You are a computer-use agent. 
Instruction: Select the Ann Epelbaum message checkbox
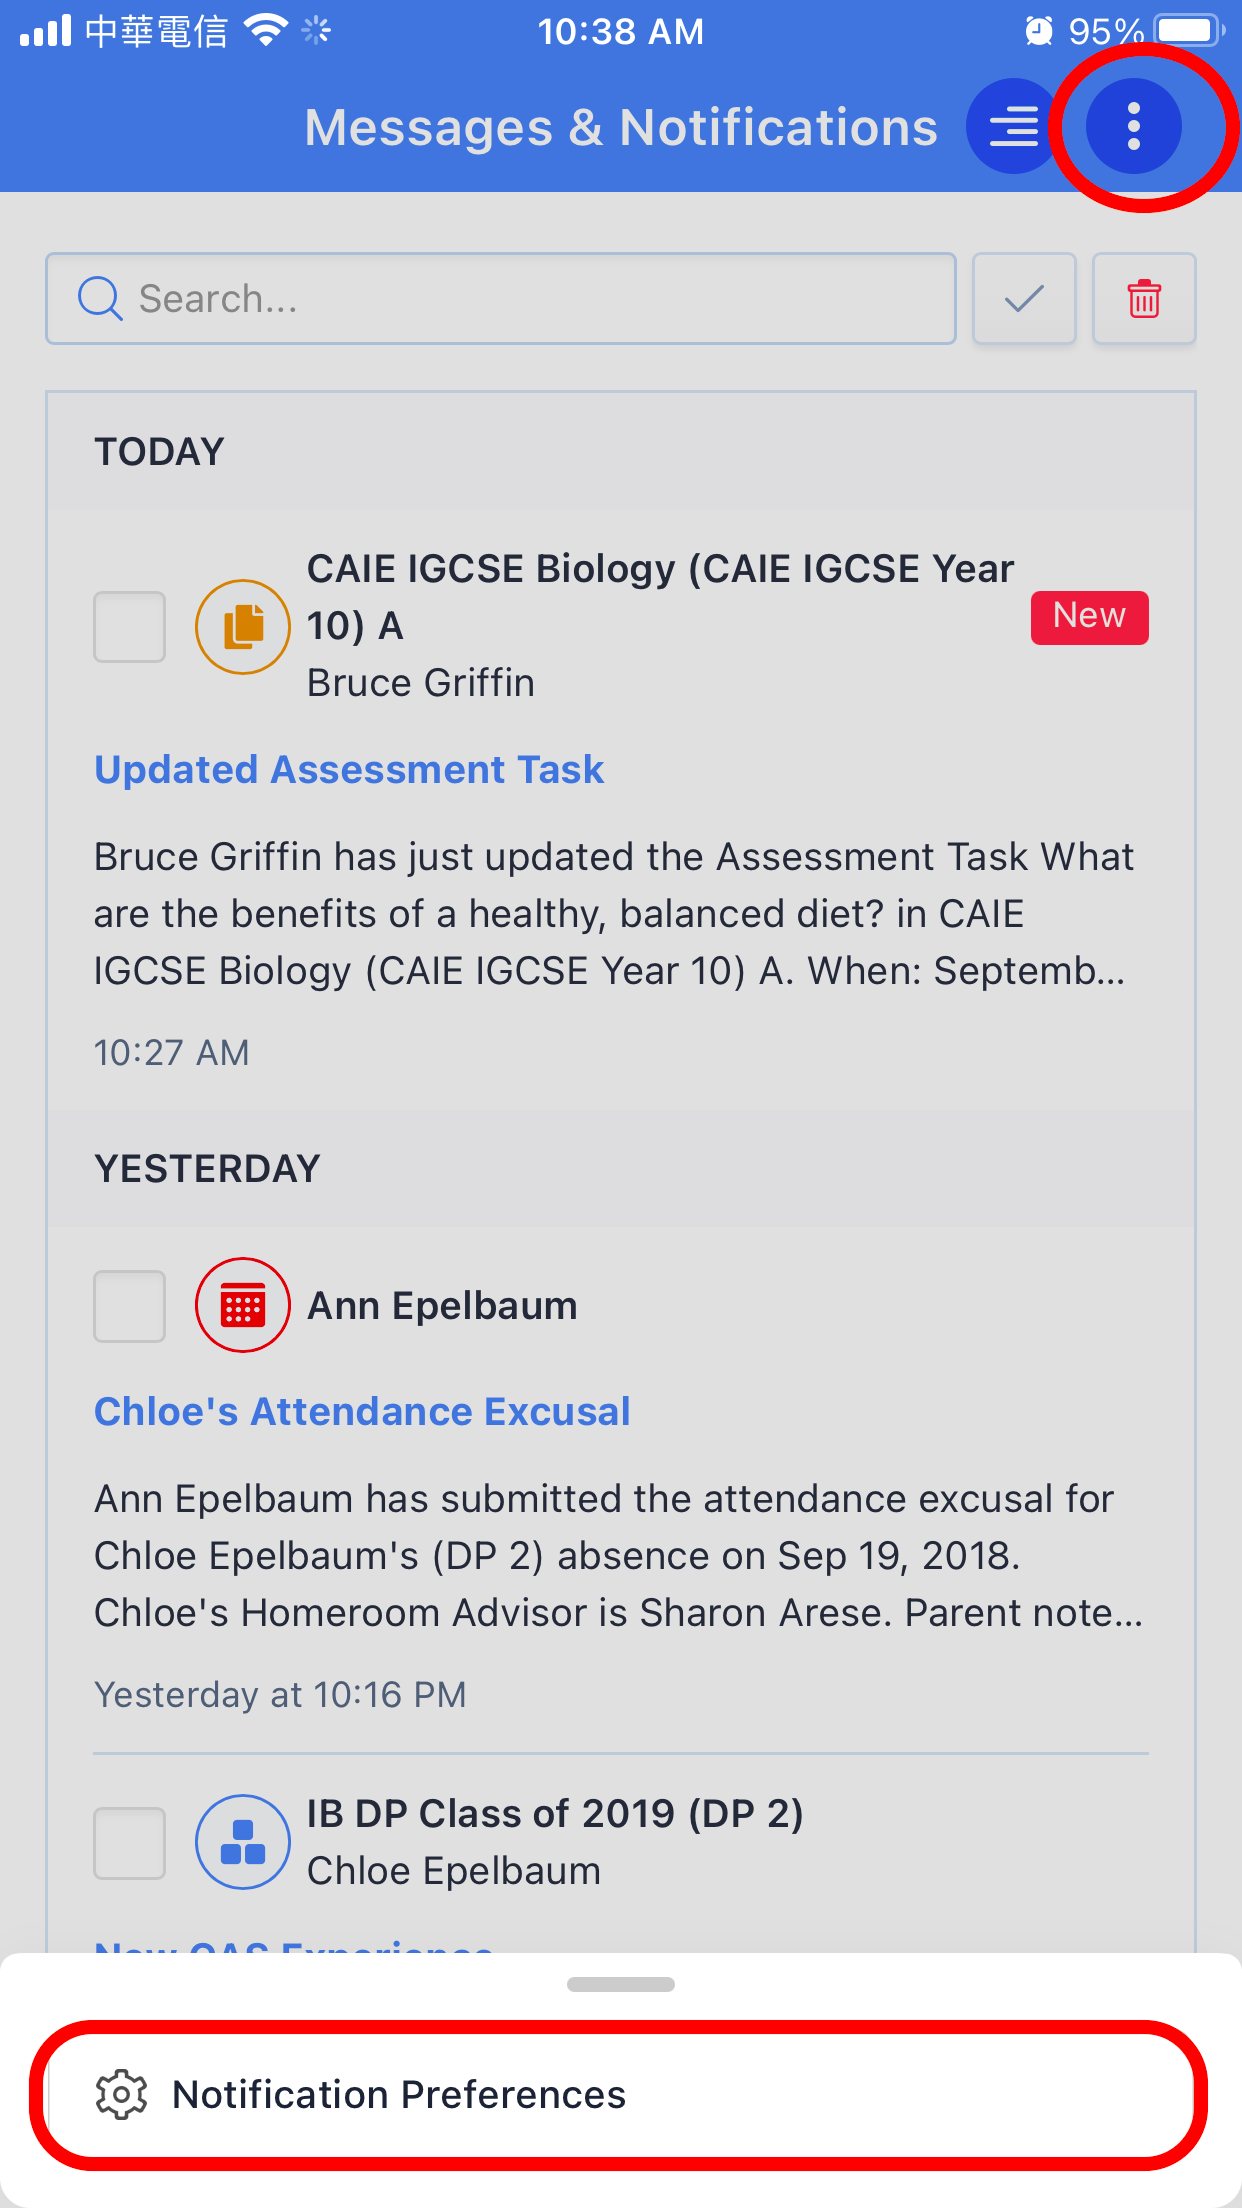coord(129,1306)
